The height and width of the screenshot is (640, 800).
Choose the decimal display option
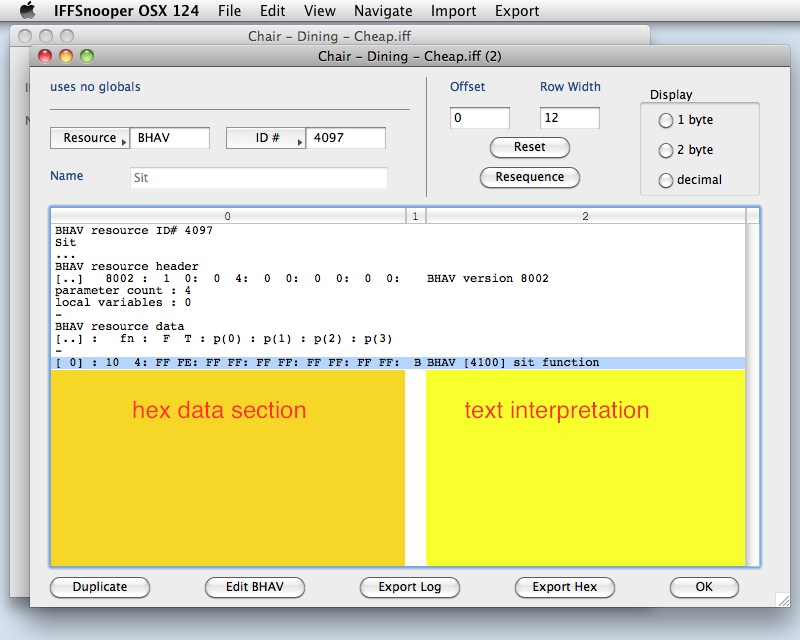pyautogui.click(x=666, y=181)
